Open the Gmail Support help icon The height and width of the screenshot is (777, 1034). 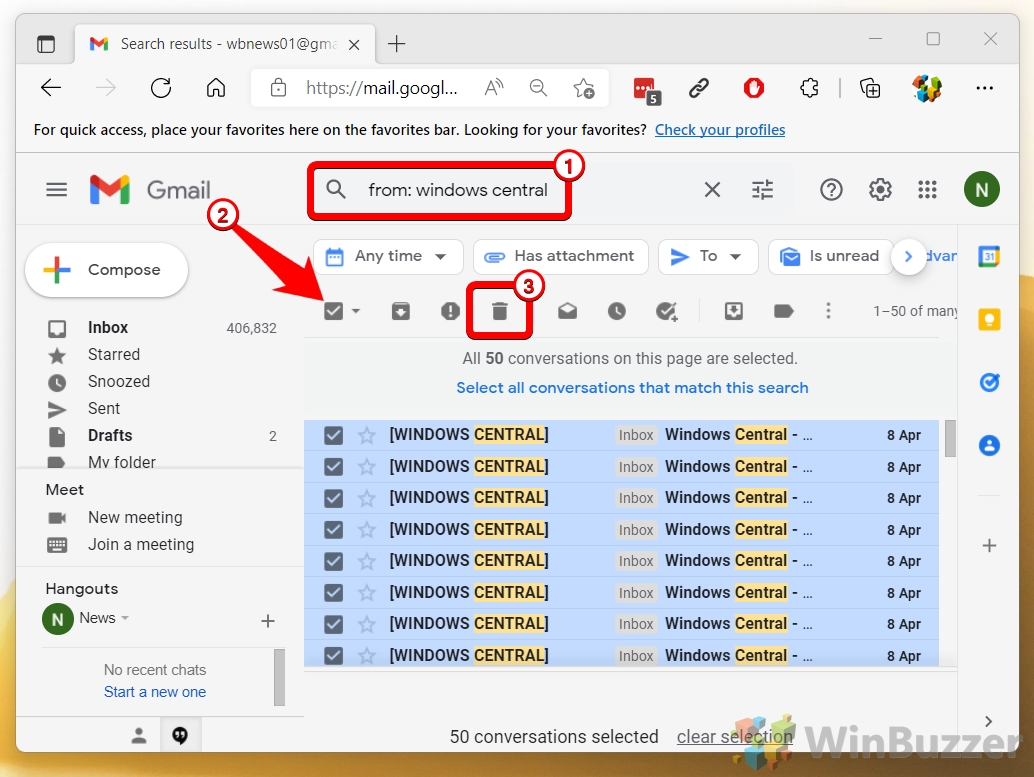tap(831, 190)
